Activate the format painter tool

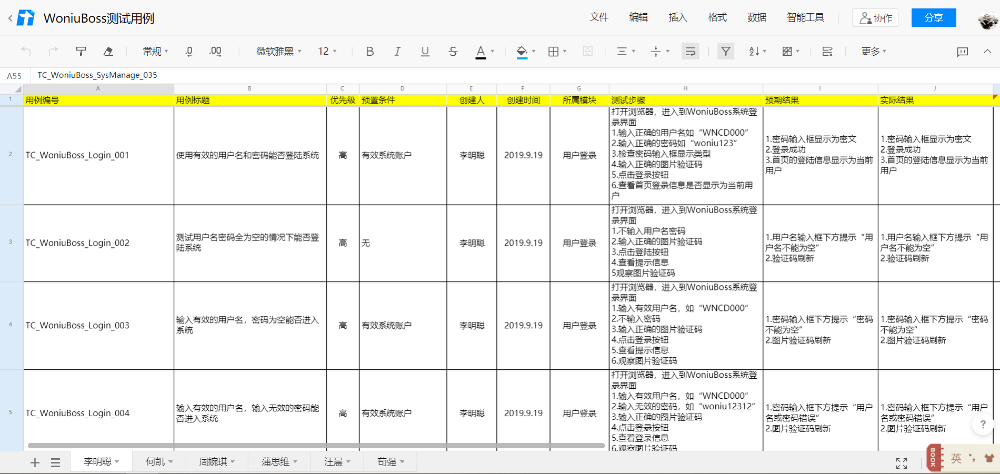coord(81,52)
